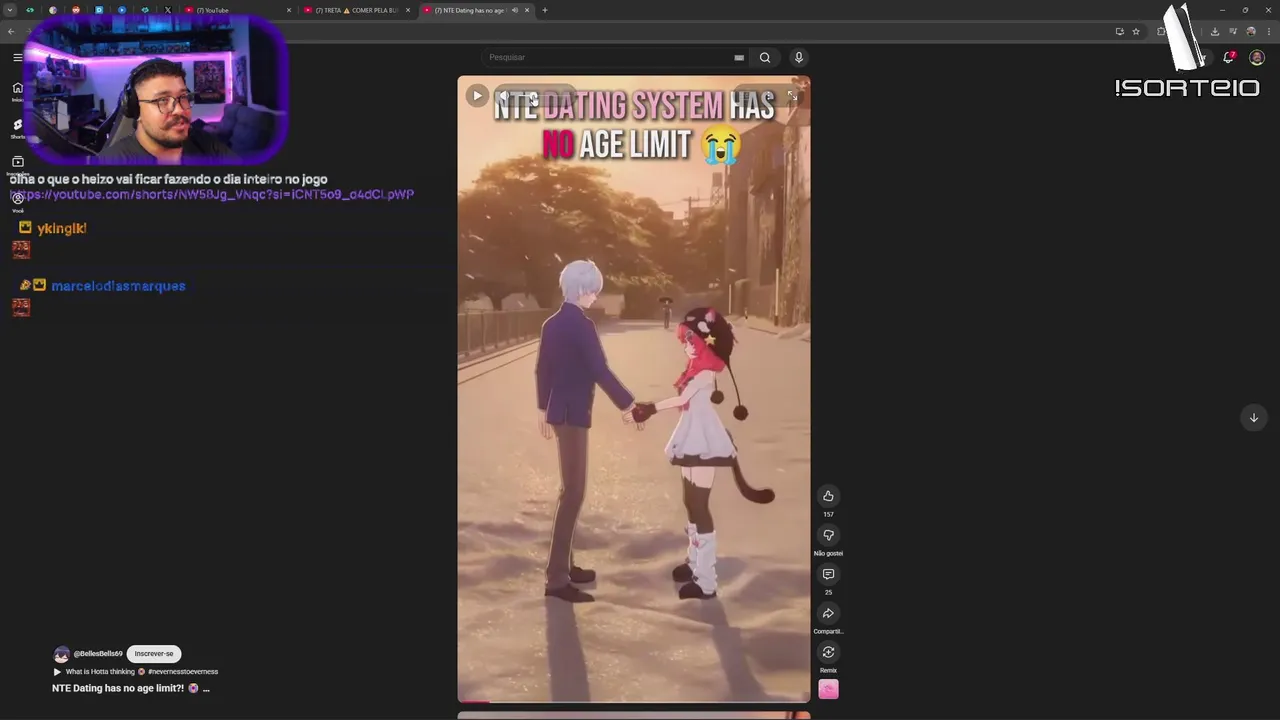Click the browser back arrow
This screenshot has width=1280, height=720.
point(11,31)
